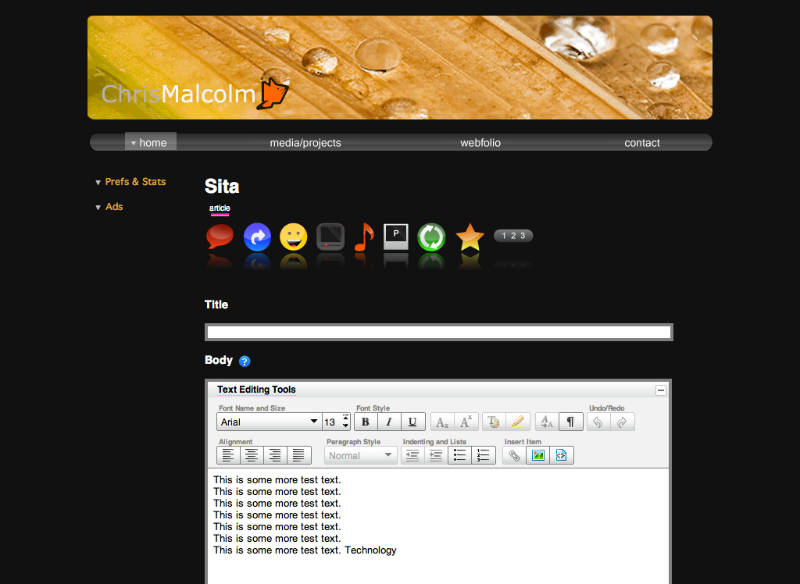Insert an image using the picture icon

pos(538,455)
